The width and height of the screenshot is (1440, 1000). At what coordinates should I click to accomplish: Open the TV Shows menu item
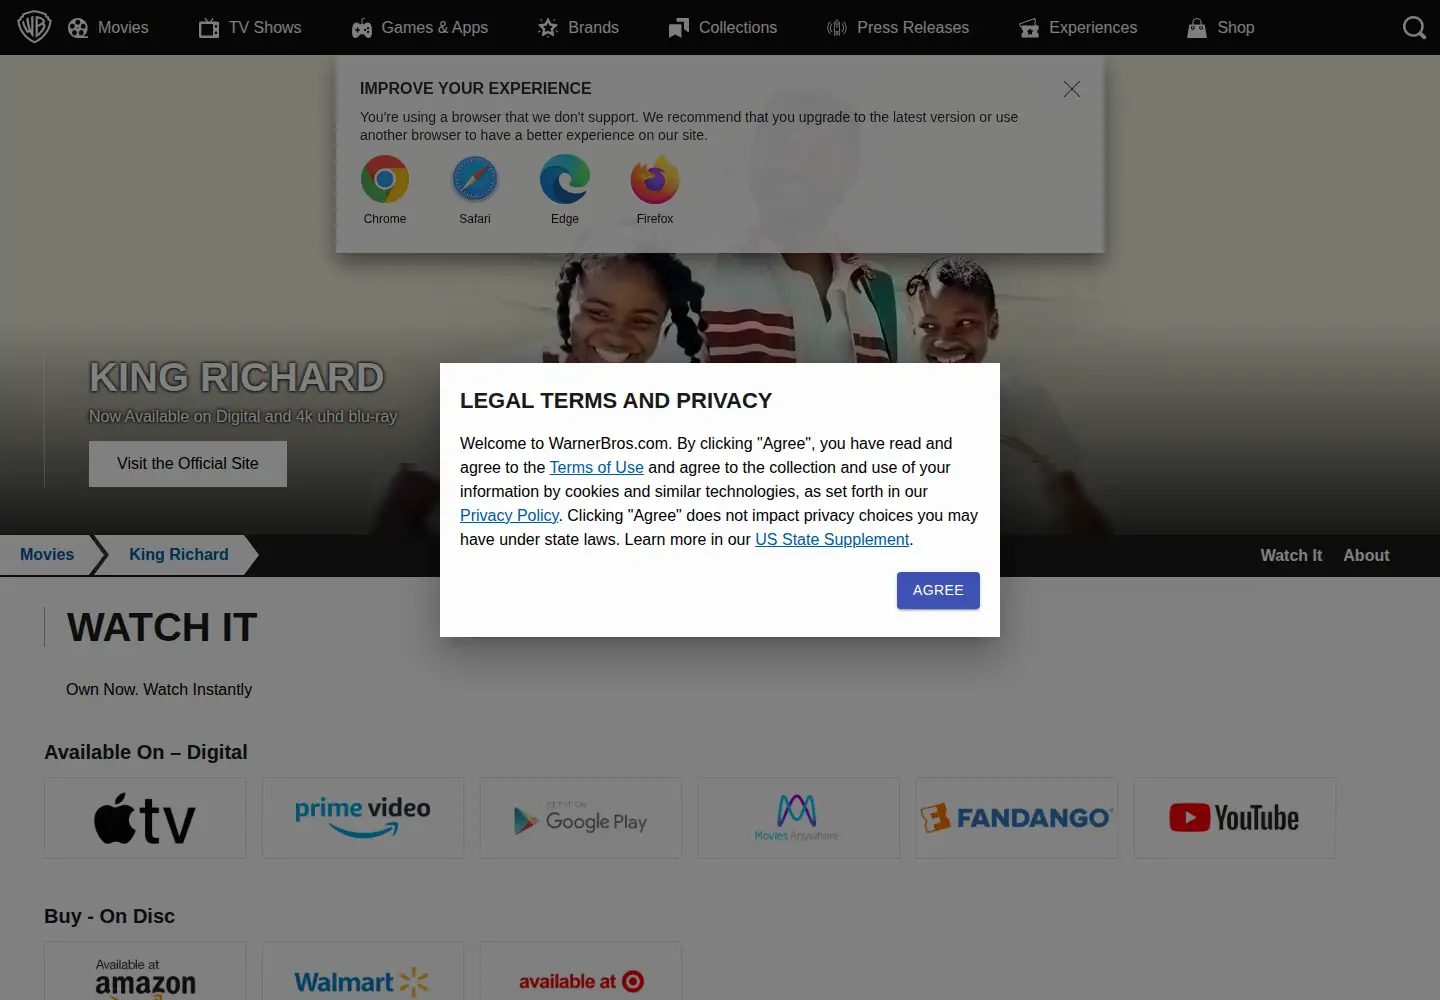[x=250, y=28]
